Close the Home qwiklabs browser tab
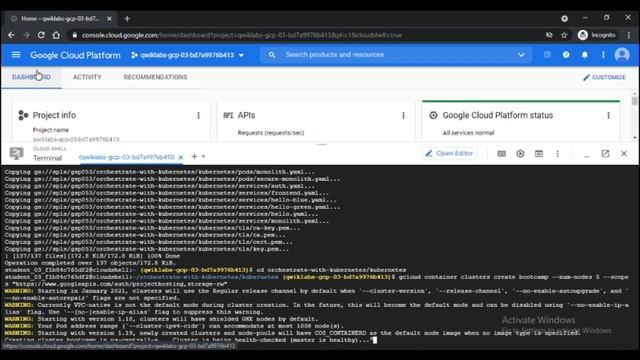 [109, 19]
